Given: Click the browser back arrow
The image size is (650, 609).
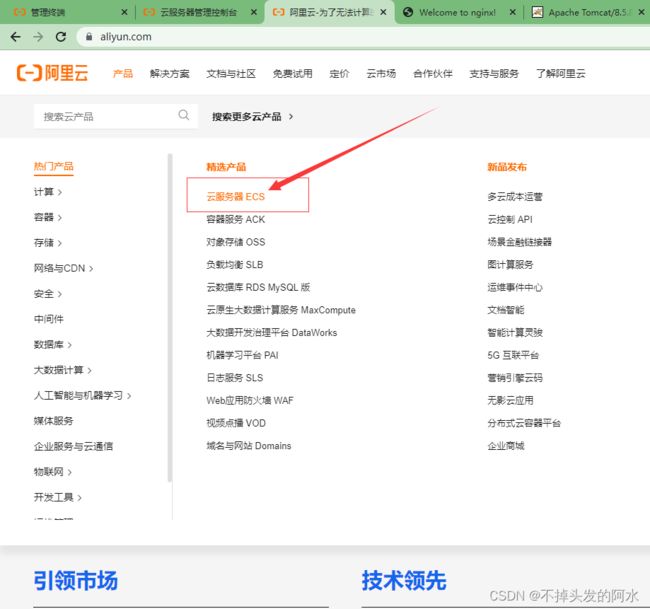Looking at the screenshot, I should [x=15, y=37].
